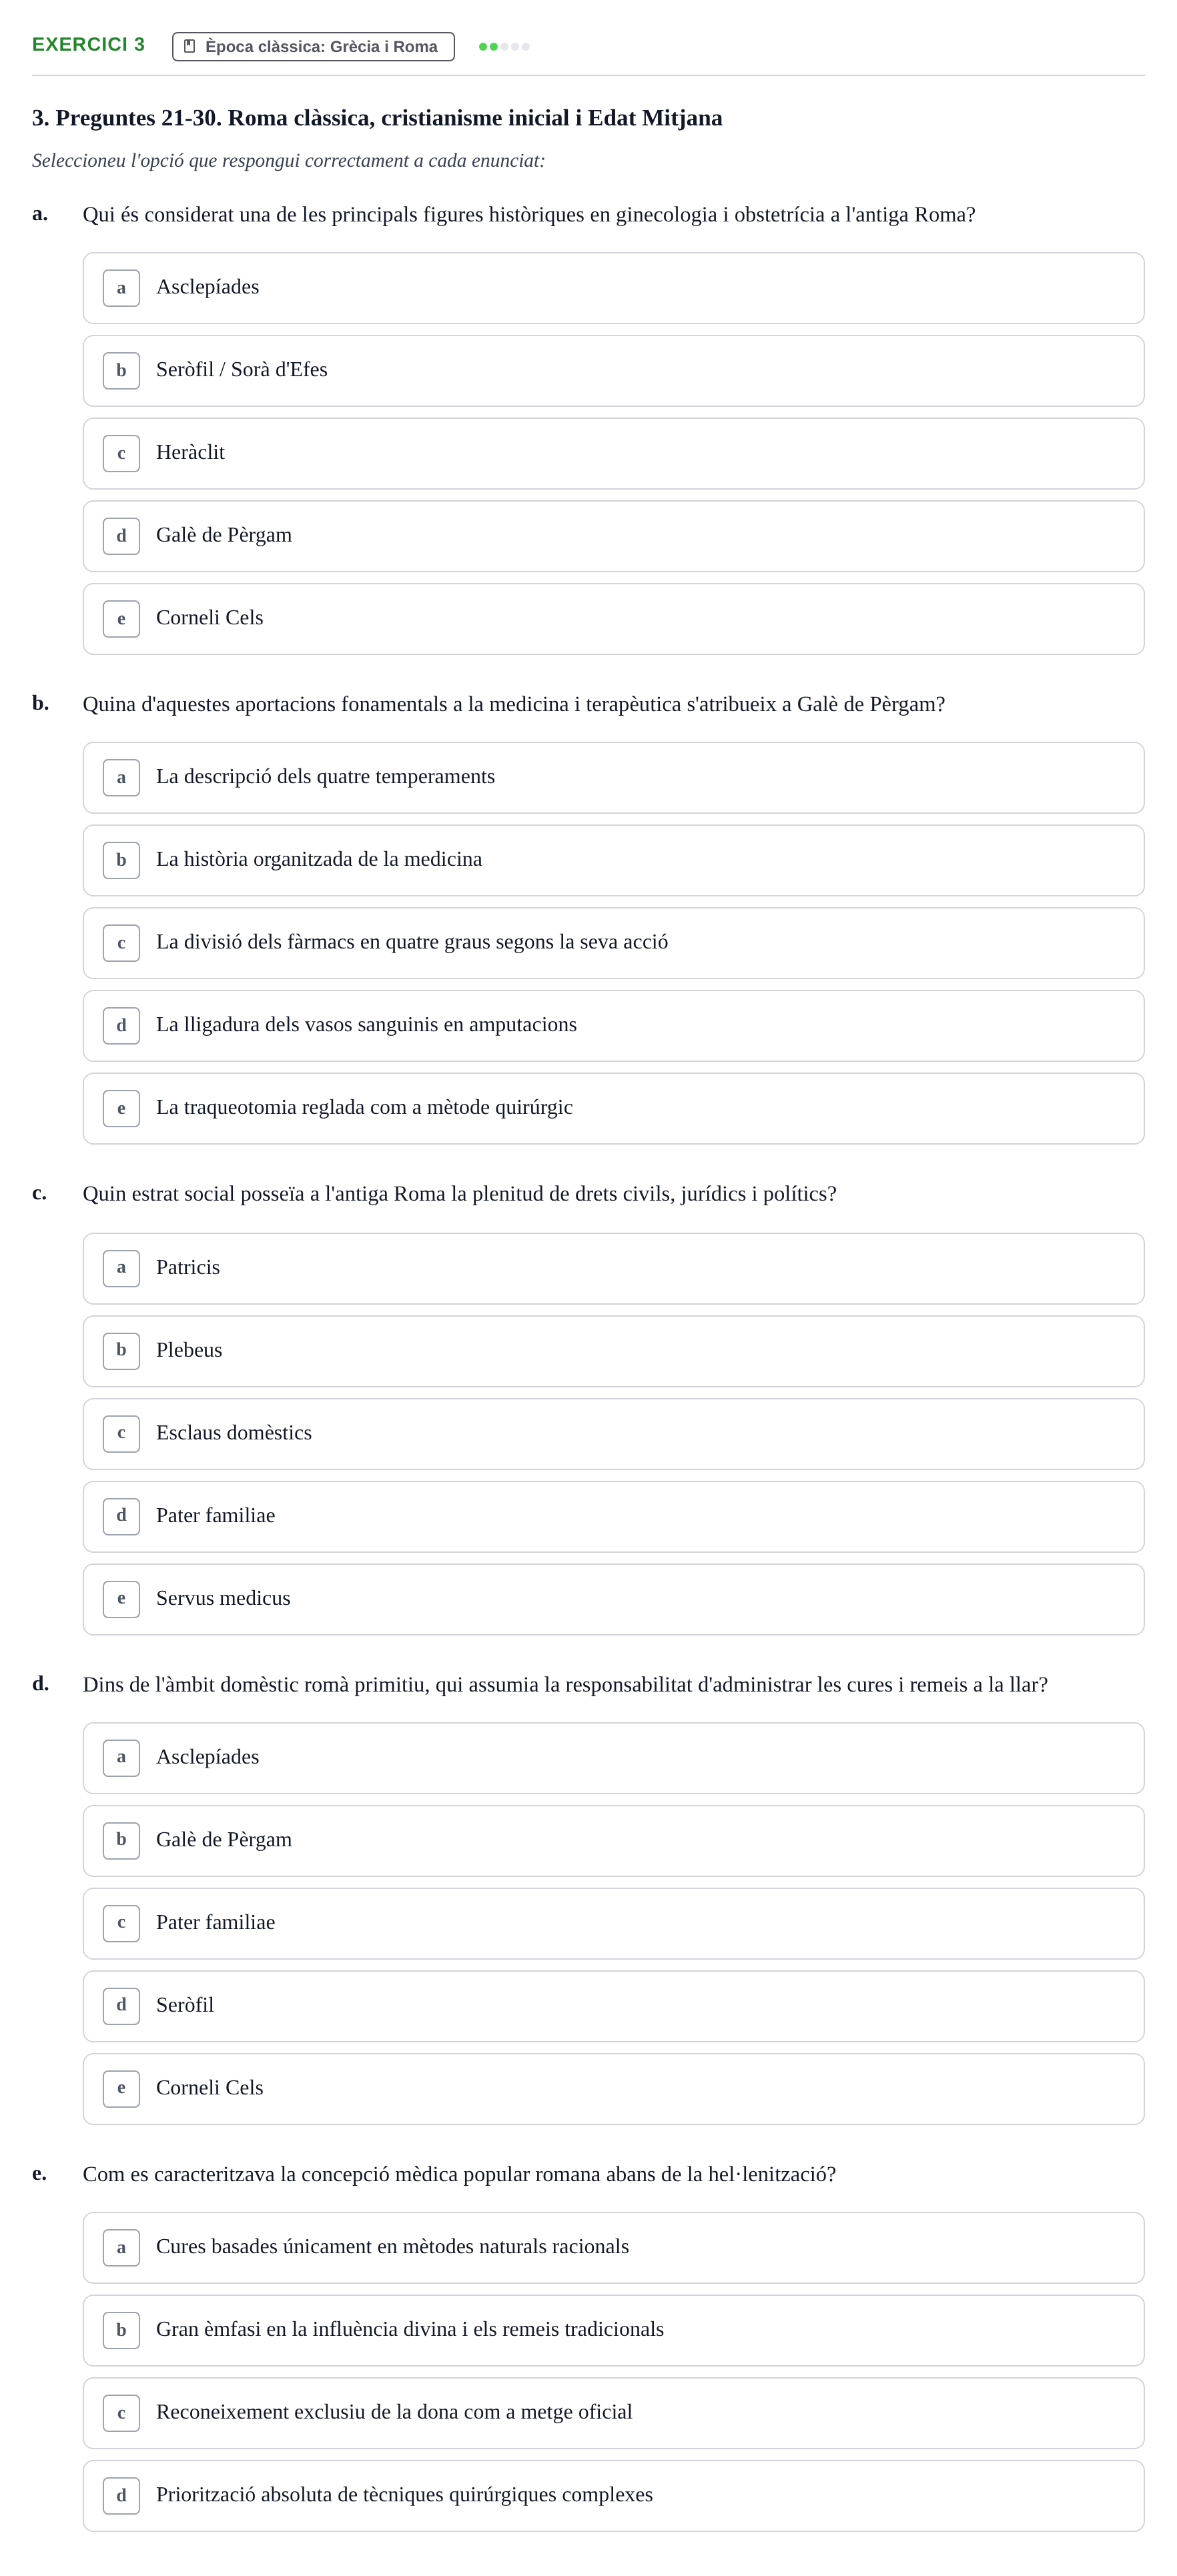
Task: Select answer La descripció dels quatre temperaments
Action: (613, 778)
